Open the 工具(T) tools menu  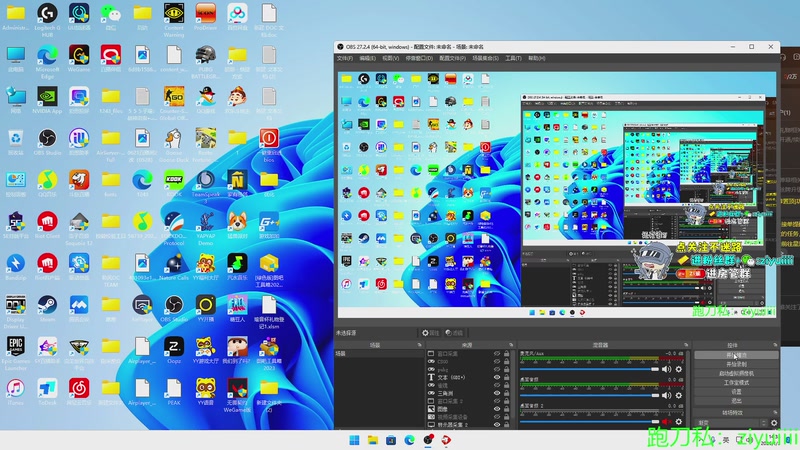tap(513, 58)
